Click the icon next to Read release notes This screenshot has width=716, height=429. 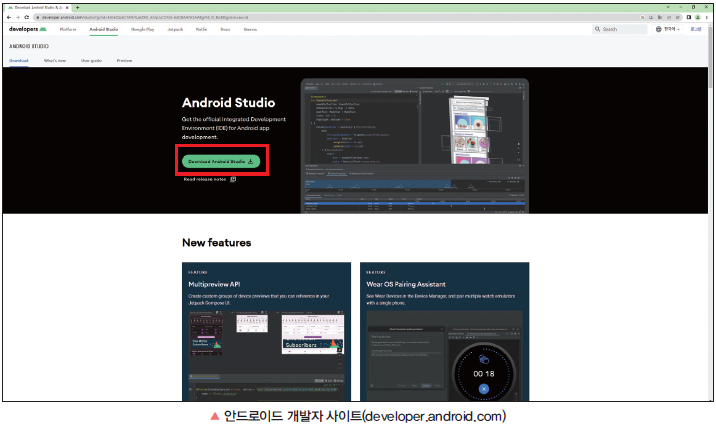pyautogui.click(x=233, y=180)
